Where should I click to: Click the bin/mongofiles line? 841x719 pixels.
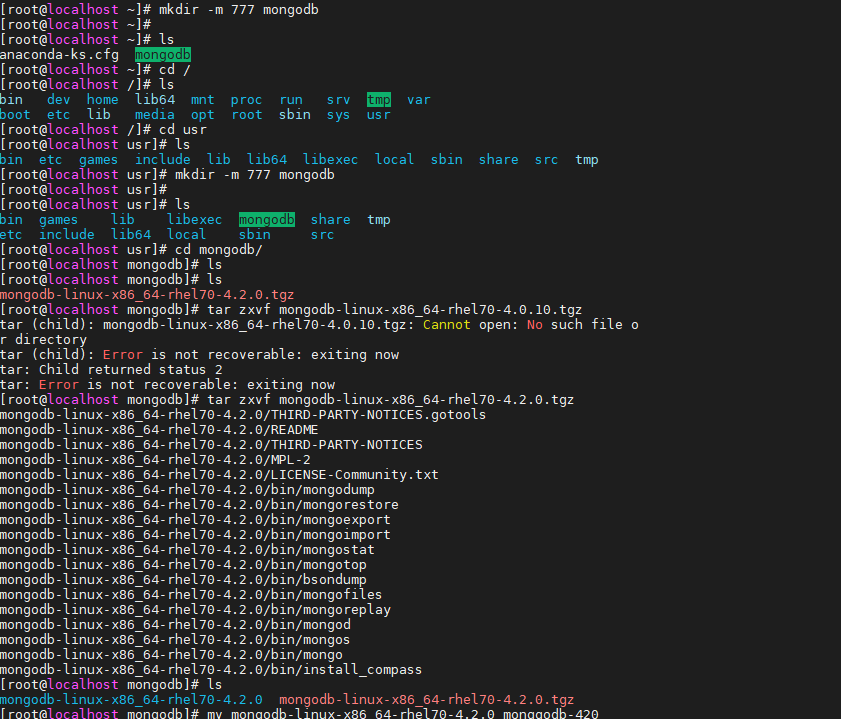(x=191, y=595)
